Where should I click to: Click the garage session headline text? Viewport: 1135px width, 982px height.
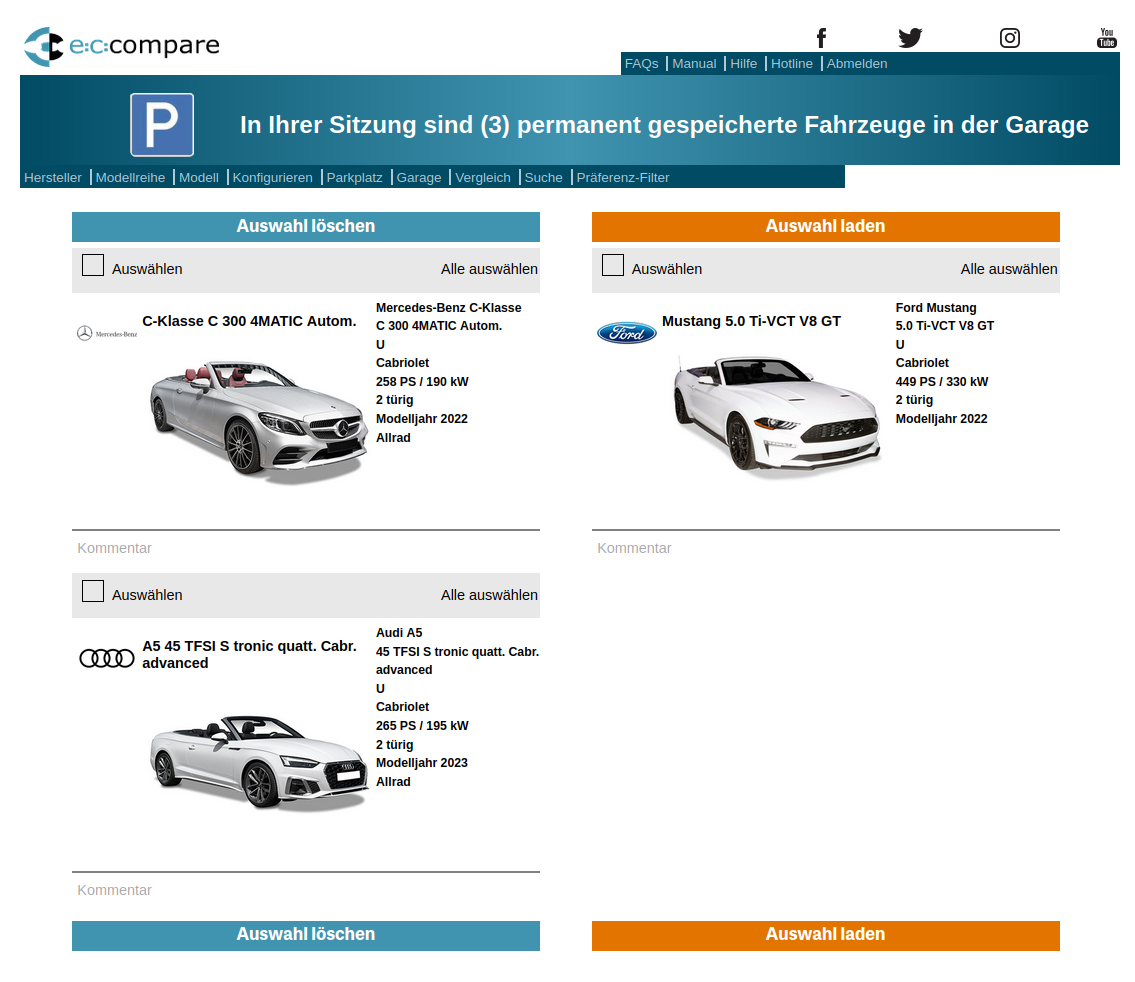(664, 125)
